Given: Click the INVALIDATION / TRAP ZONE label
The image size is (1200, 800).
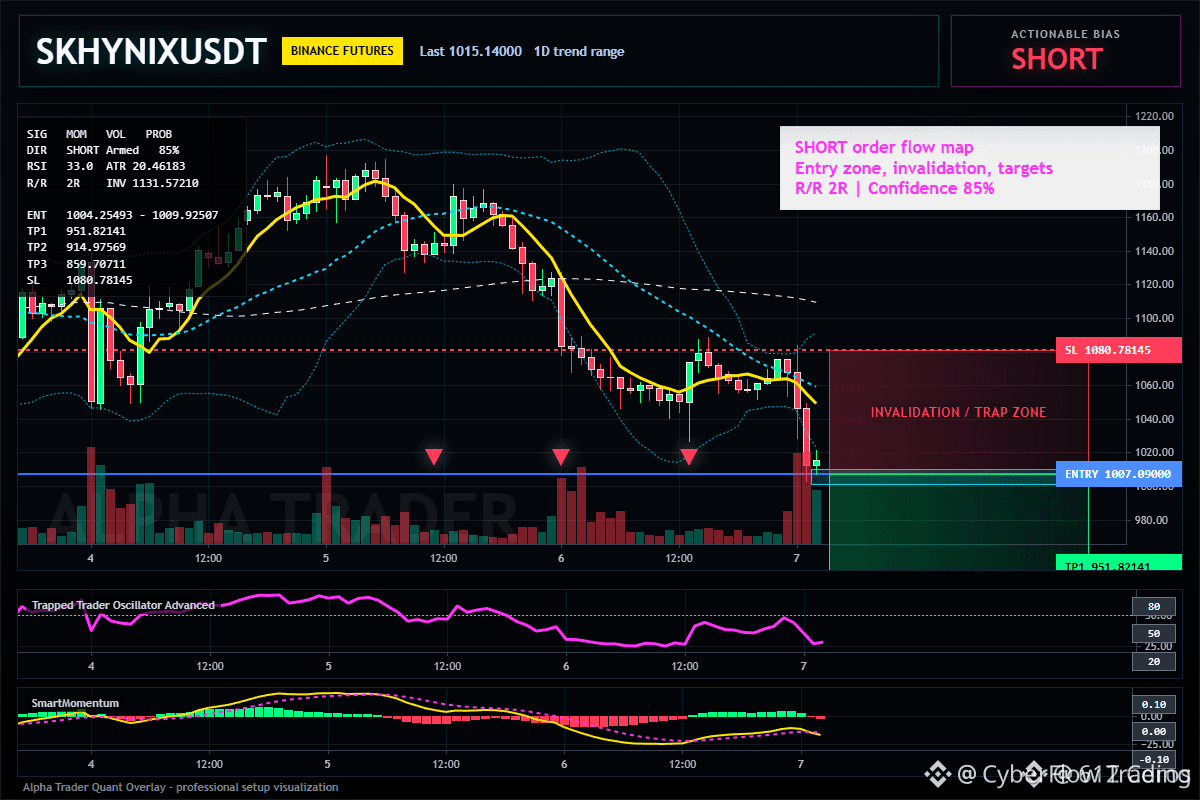Looking at the screenshot, I should [x=958, y=412].
